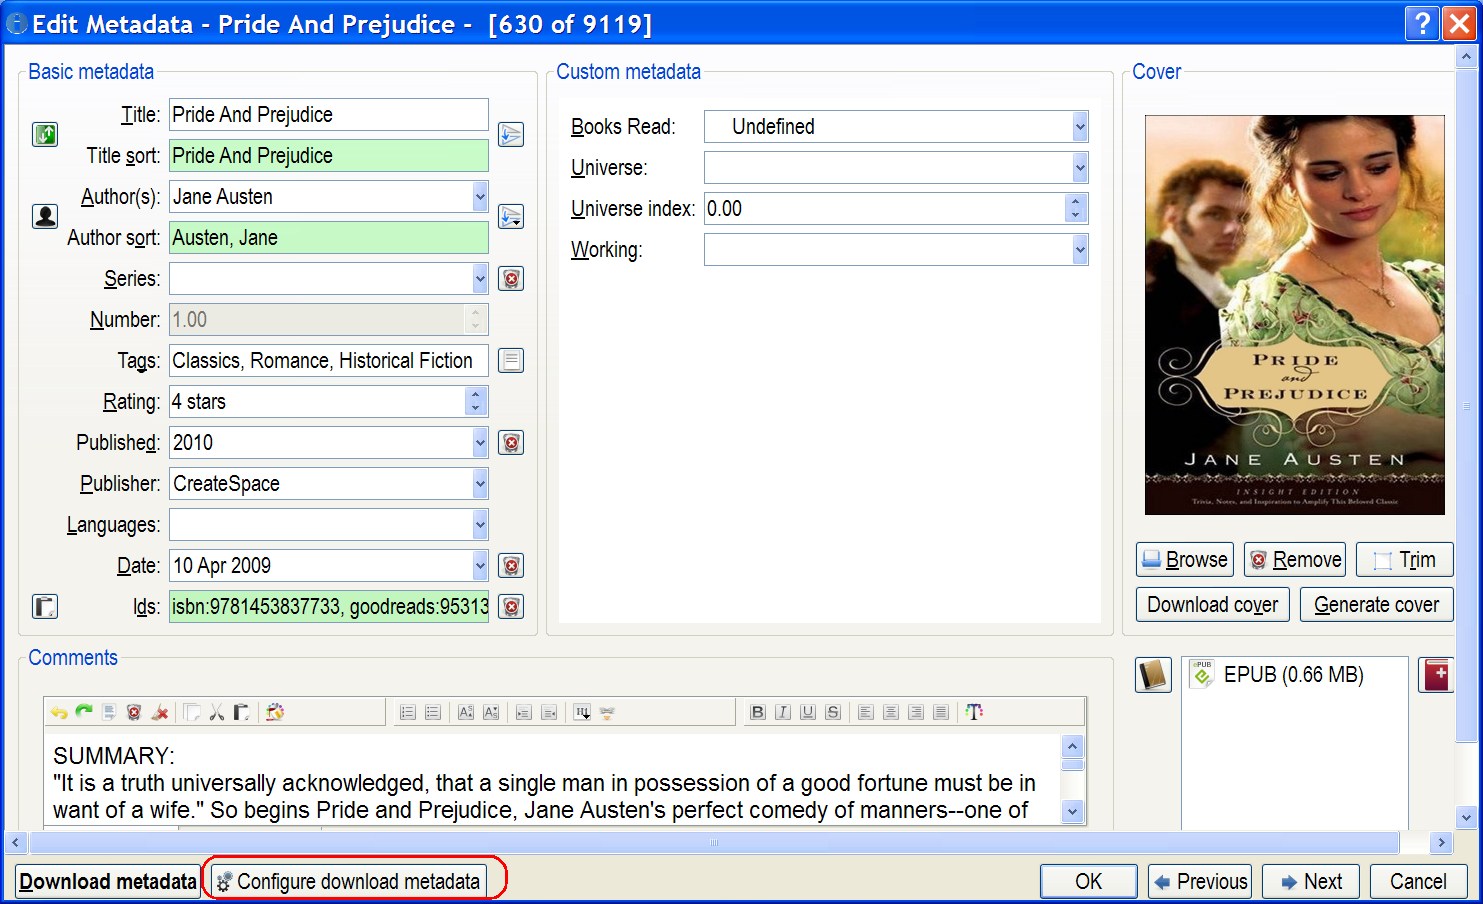Click the Pride and Prejudice cover image
Viewport: 1483px width, 904px height.
coord(1295,315)
